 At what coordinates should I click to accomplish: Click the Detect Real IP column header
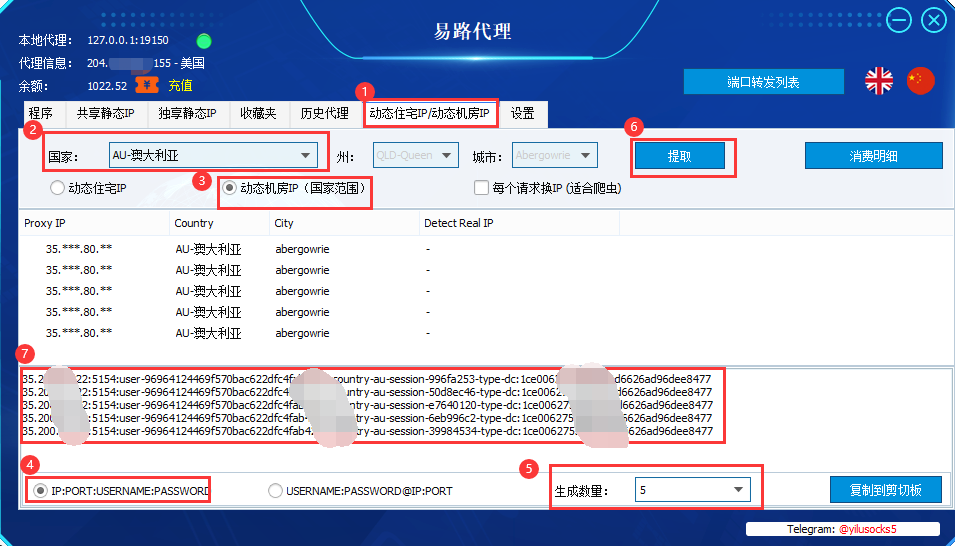(519, 223)
